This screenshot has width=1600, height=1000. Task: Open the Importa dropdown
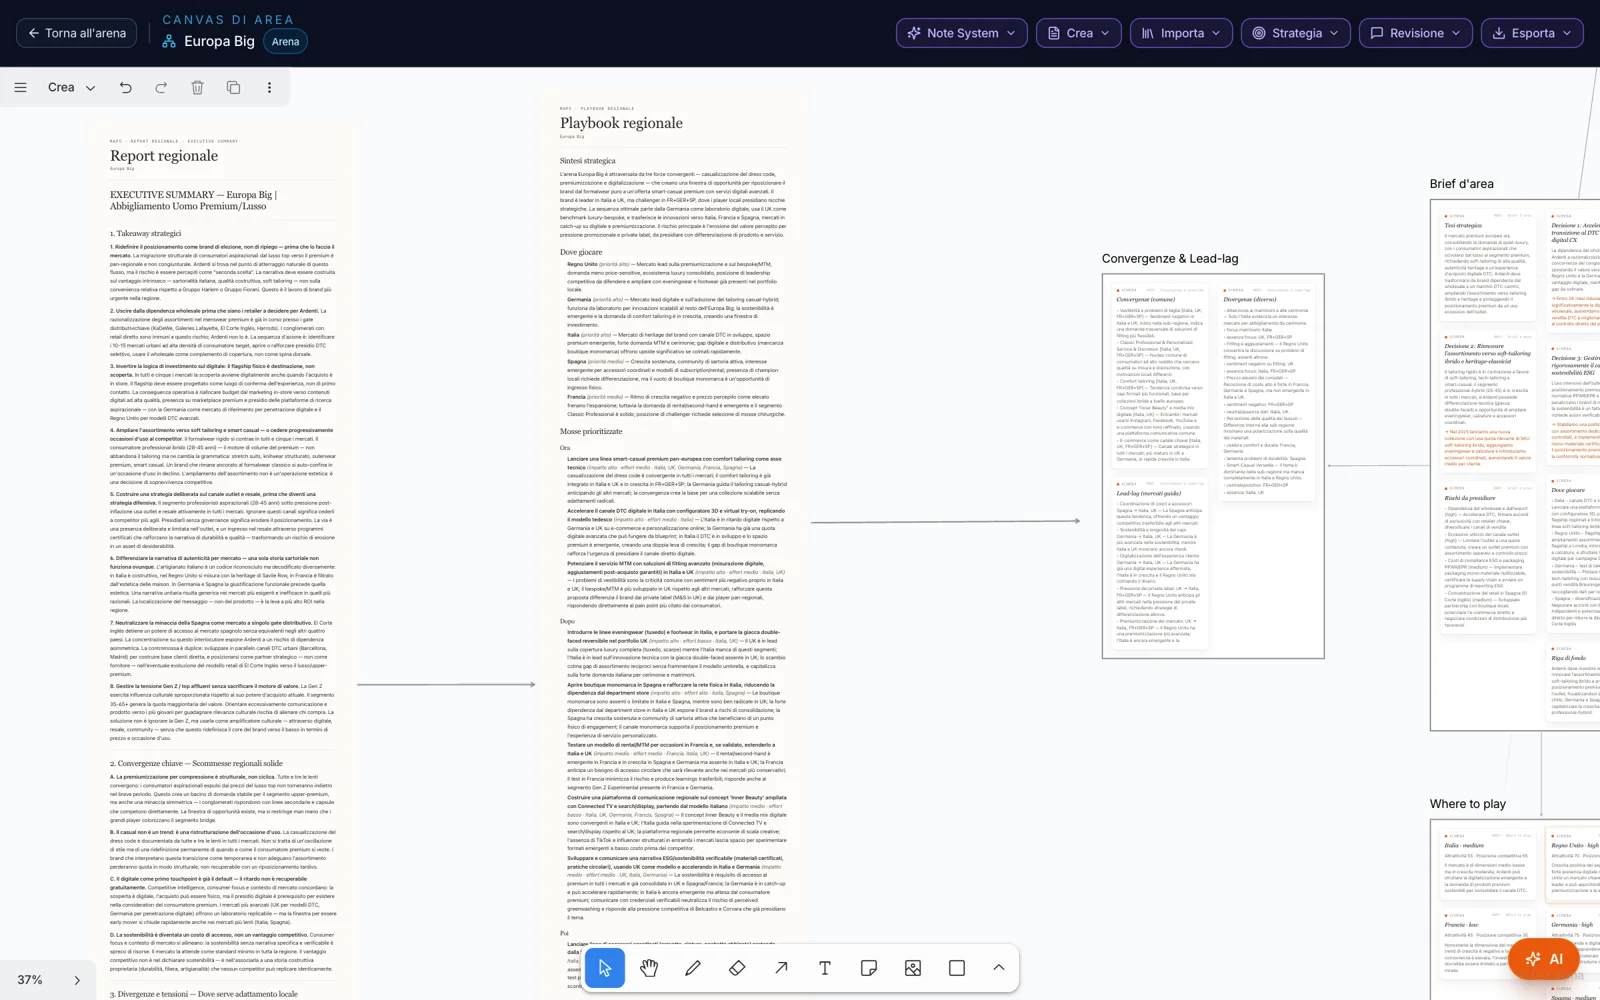1181,33
